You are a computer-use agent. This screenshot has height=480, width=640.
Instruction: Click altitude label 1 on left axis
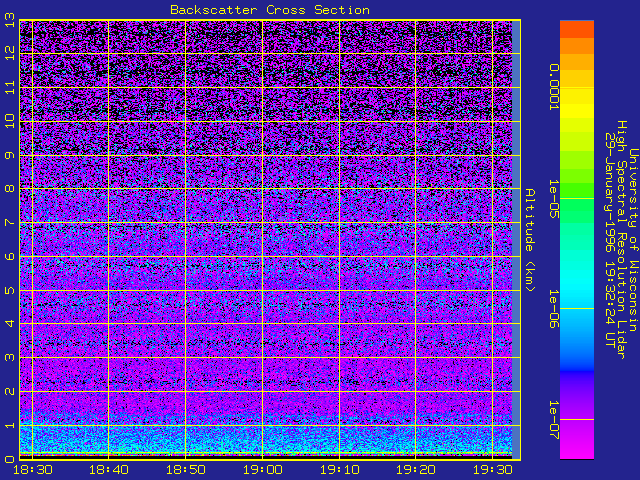pyautogui.click(x=10, y=425)
